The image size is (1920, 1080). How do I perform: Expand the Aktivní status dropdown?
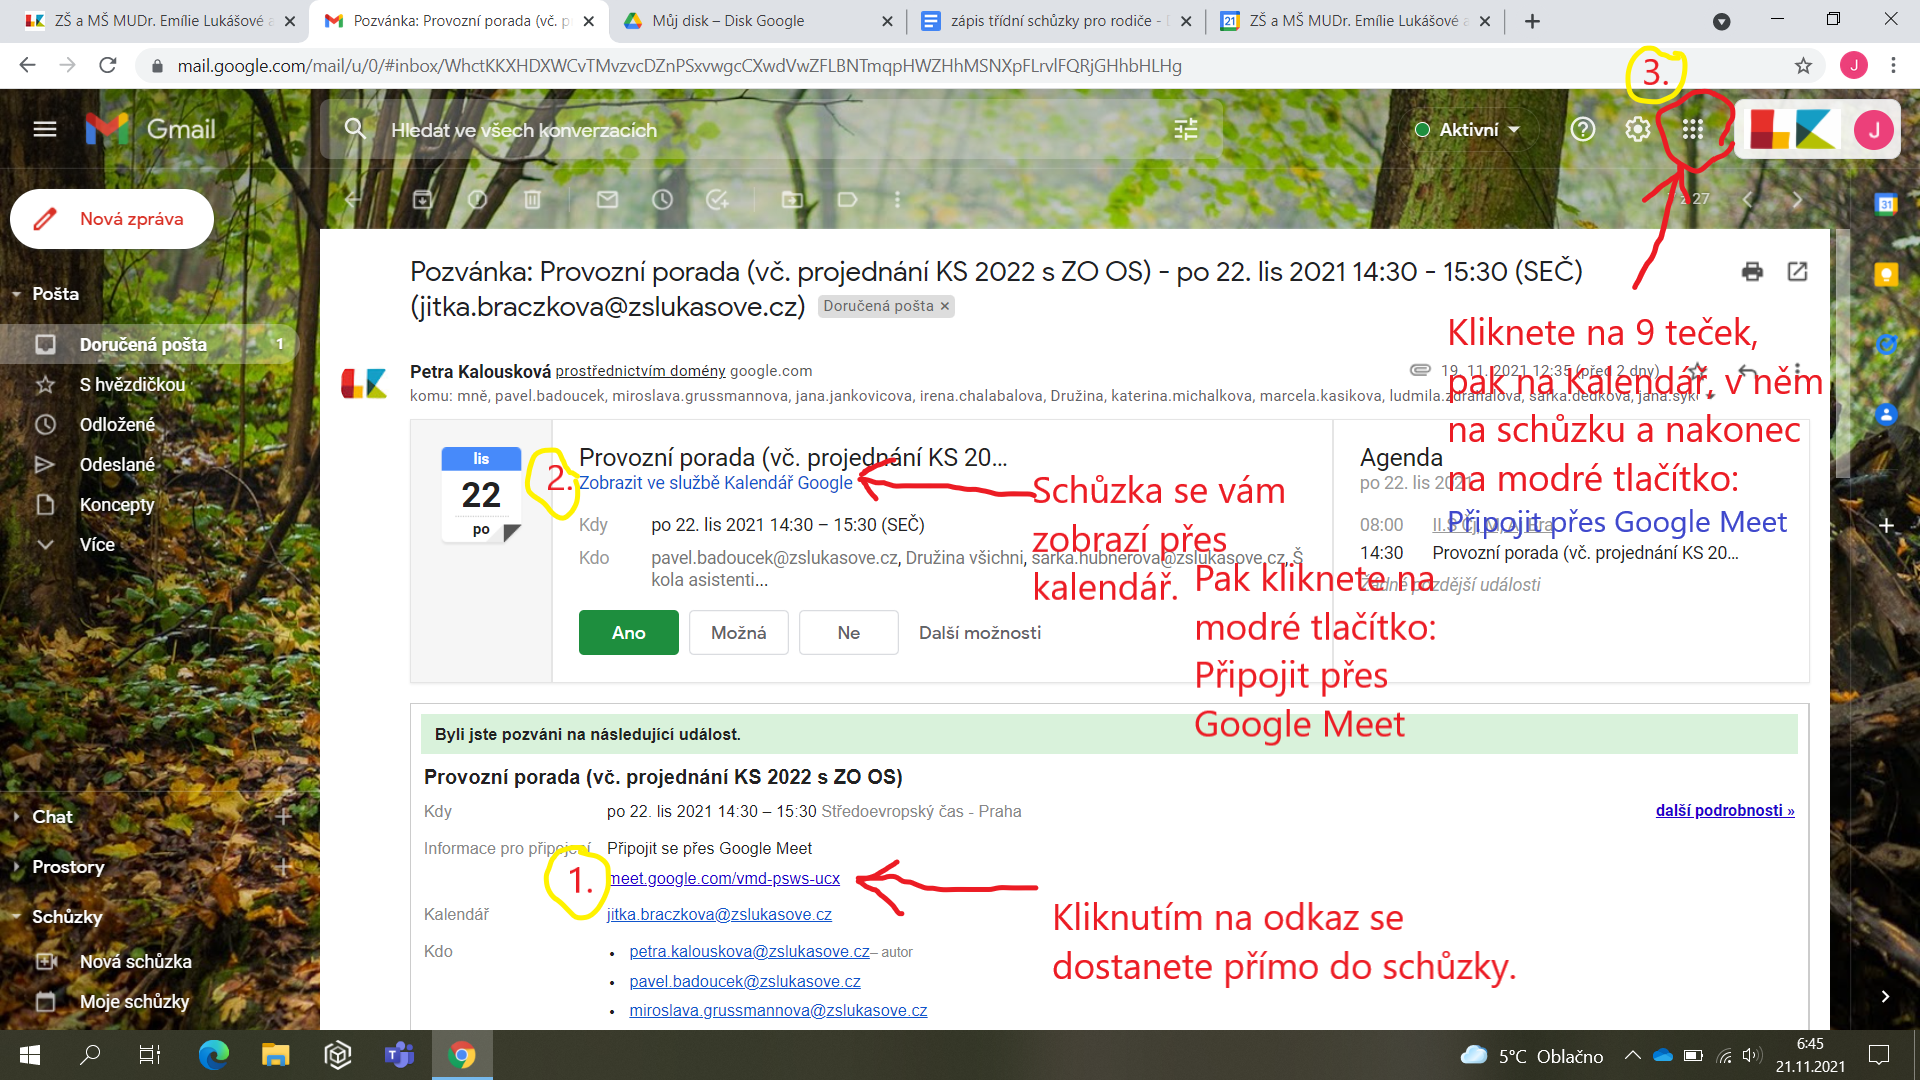tap(1468, 130)
